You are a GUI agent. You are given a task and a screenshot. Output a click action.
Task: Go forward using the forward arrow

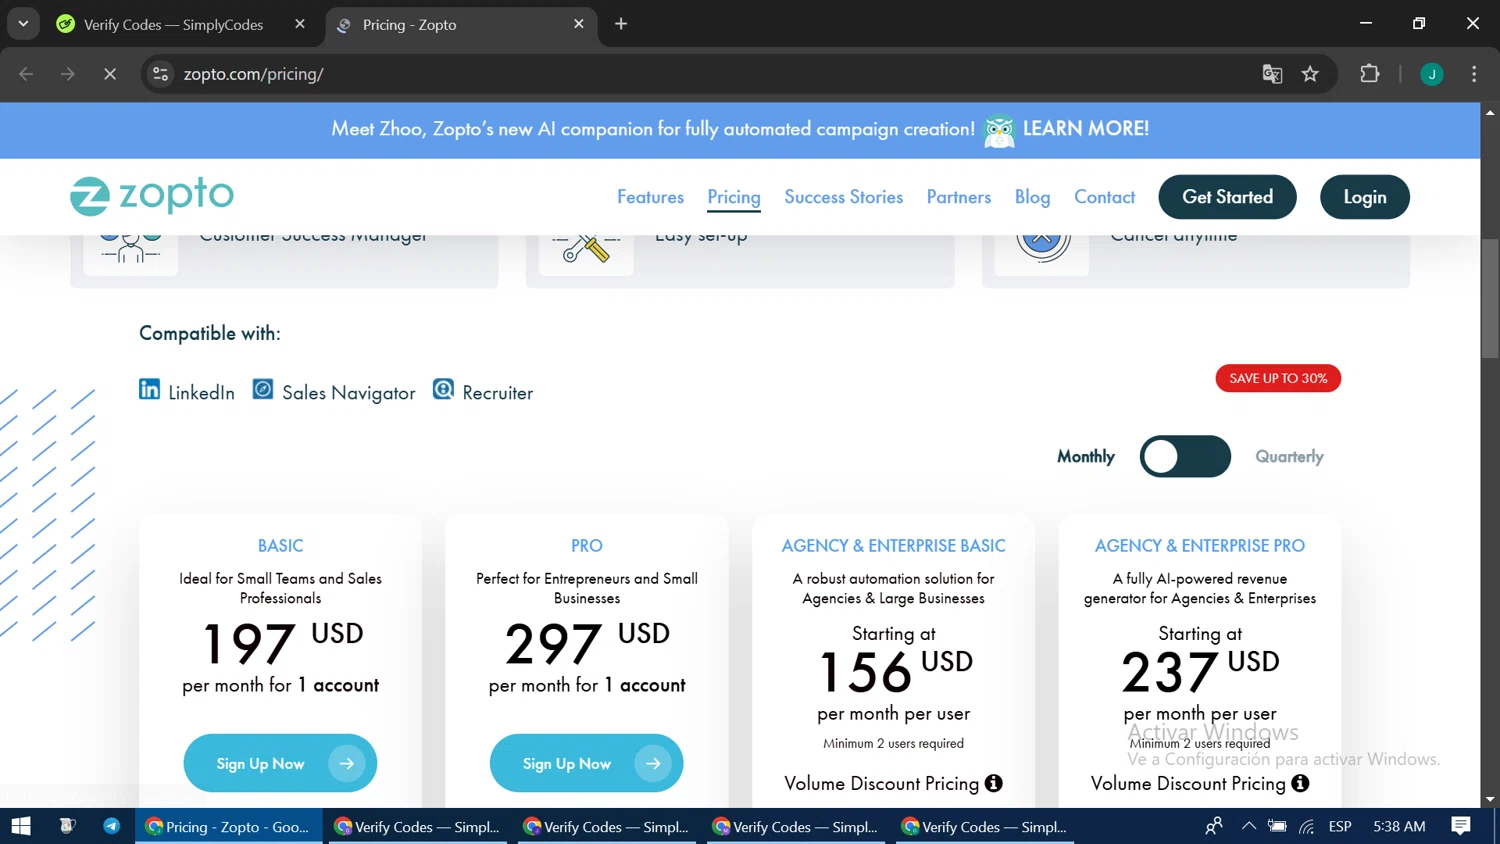point(68,74)
